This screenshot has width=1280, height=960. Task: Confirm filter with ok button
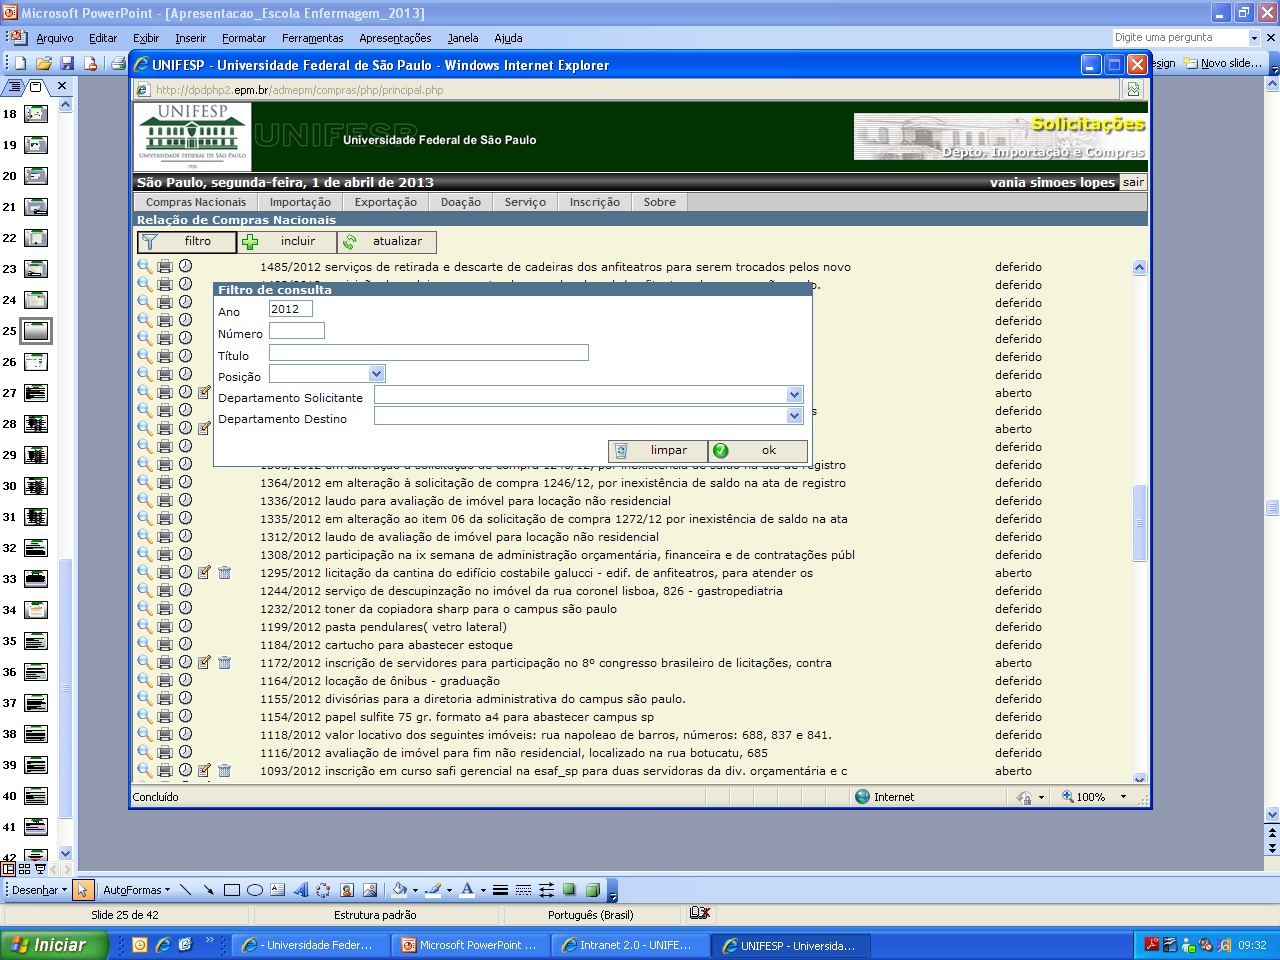pyautogui.click(x=758, y=450)
